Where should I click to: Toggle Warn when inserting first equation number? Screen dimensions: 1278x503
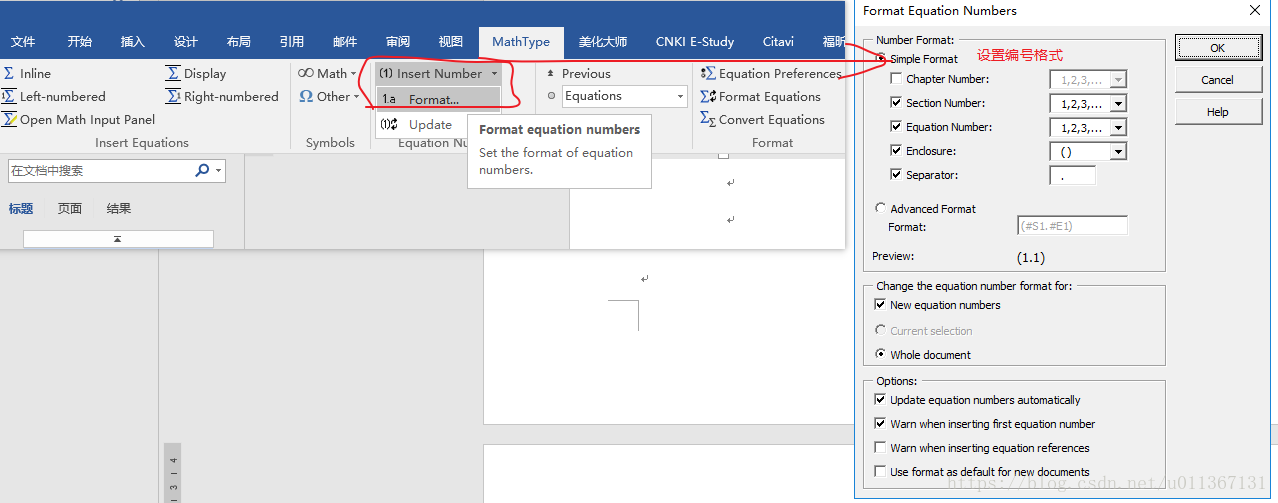880,424
